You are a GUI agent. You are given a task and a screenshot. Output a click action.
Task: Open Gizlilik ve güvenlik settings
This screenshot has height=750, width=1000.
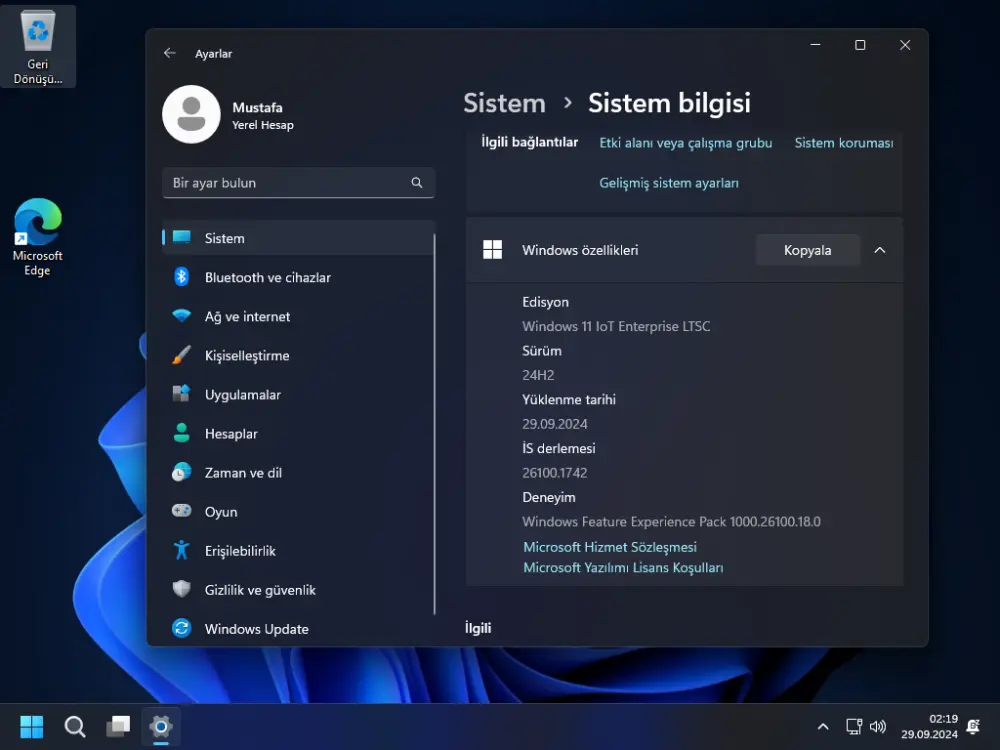(298, 590)
